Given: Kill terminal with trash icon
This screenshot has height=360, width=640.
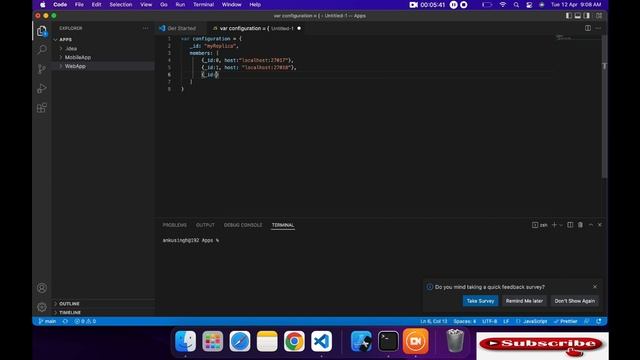Looking at the screenshot, I should point(580,225).
